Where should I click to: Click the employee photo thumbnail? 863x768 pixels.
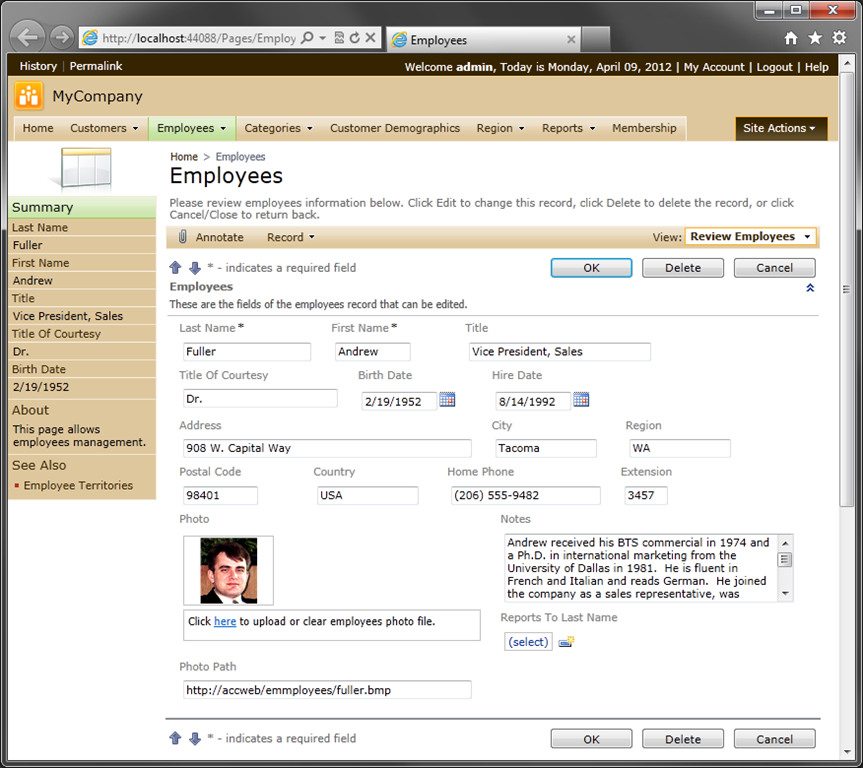pos(228,570)
